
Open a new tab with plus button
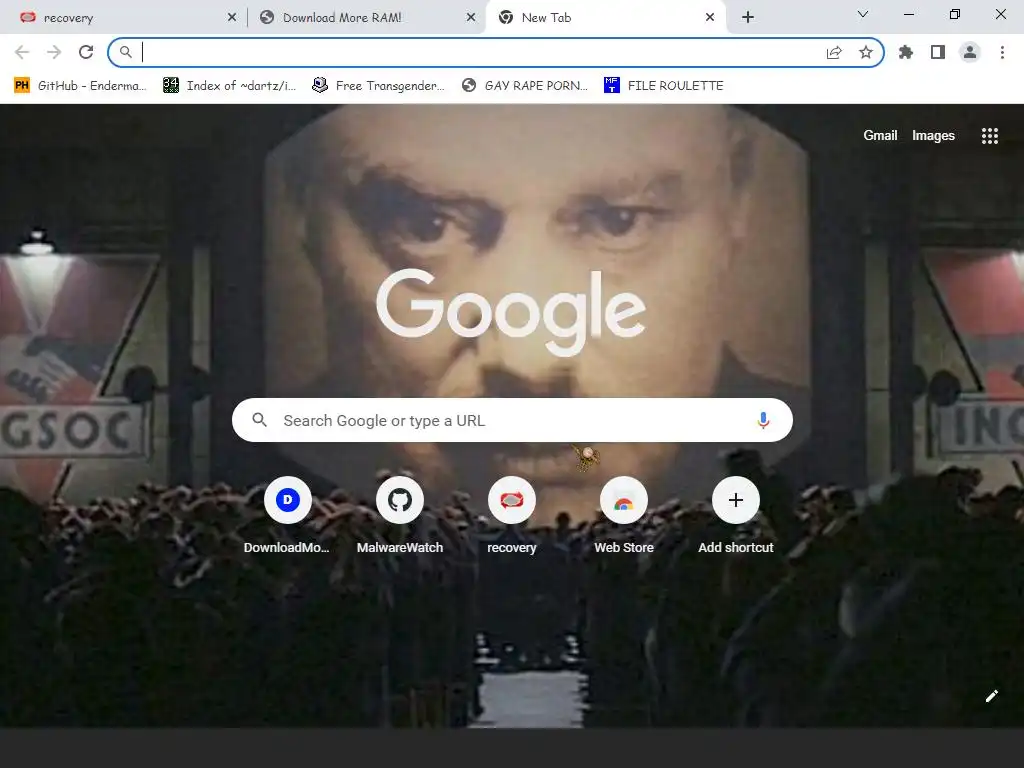pyautogui.click(x=748, y=18)
